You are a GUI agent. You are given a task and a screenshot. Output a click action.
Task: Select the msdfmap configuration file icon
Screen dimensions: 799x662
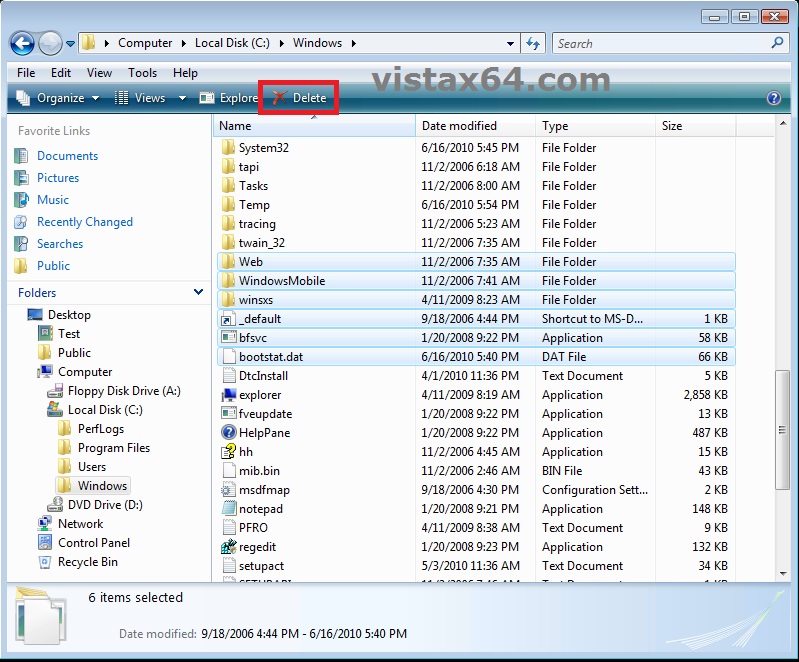click(x=228, y=490)
